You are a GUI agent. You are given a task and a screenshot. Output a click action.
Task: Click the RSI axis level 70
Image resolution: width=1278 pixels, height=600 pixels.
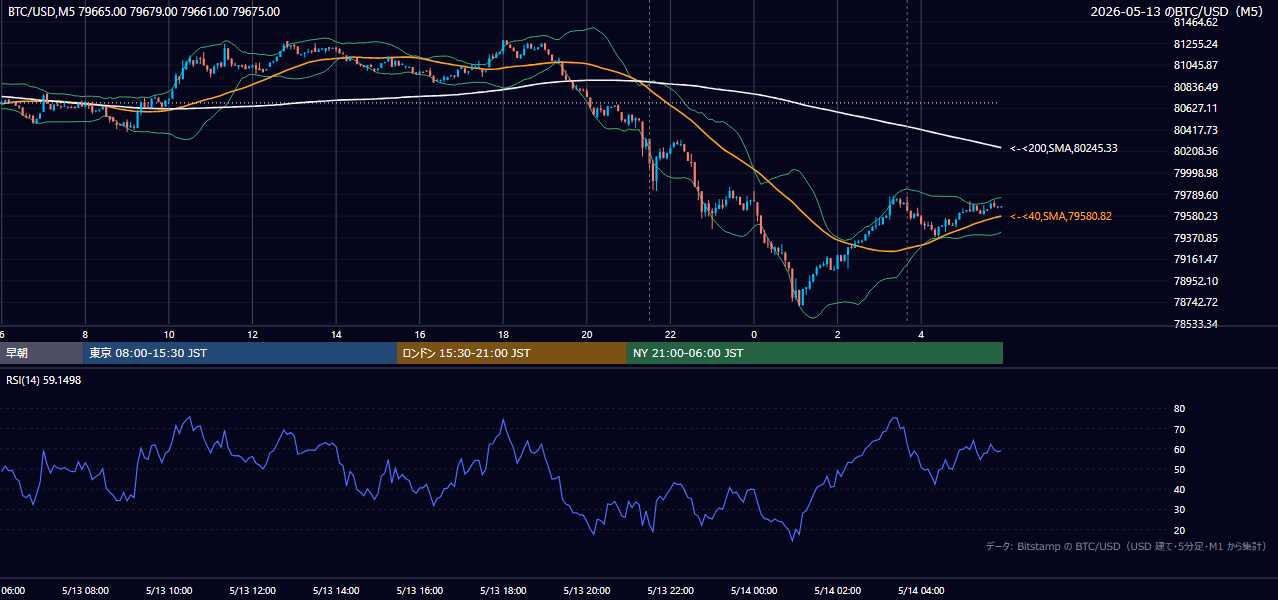[x=1180, y=429]
